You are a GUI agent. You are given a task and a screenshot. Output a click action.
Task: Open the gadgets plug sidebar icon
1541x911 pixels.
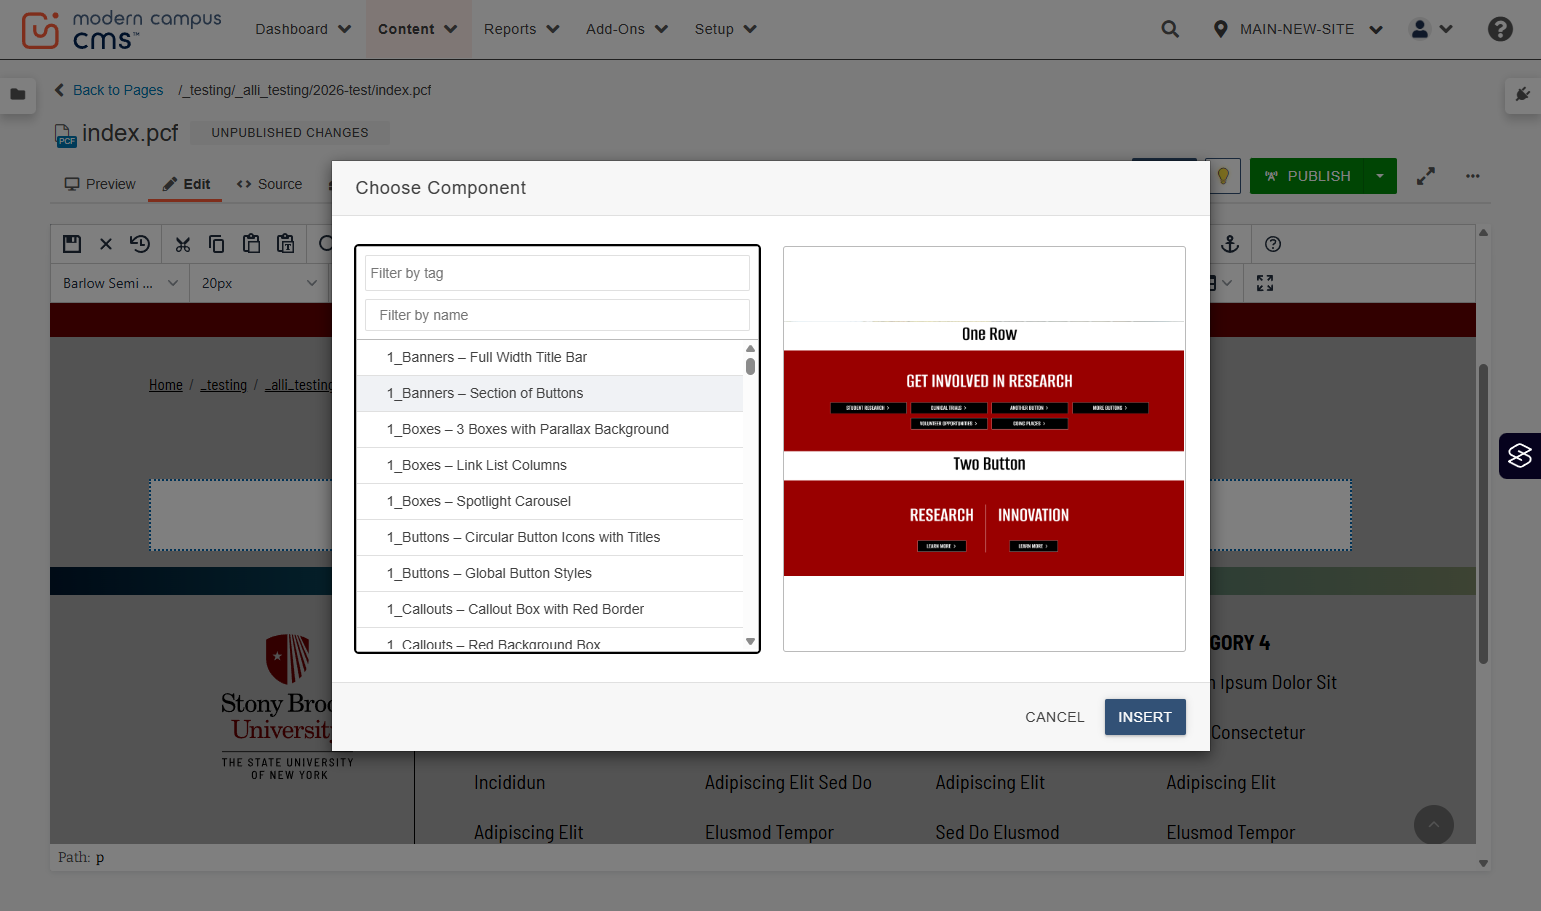coord(1522,95)
